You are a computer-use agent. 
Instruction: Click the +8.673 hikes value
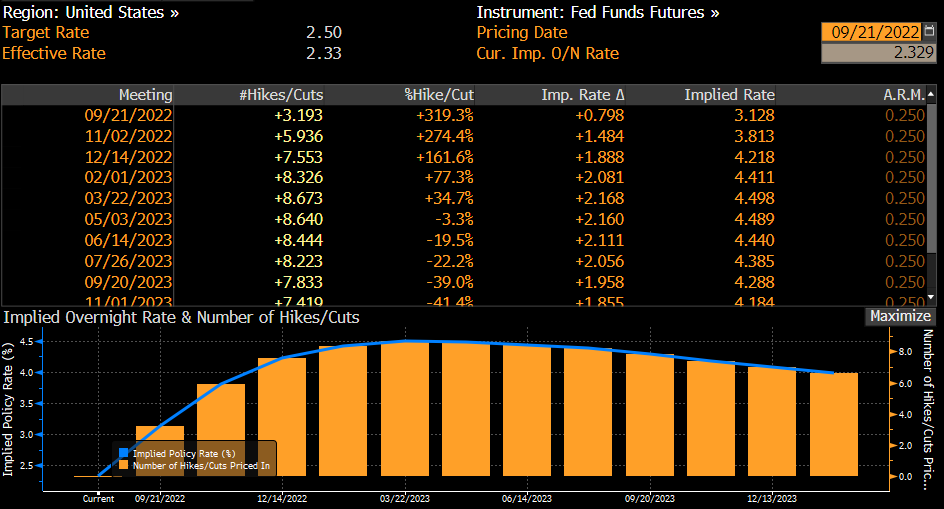coord(299,198)
